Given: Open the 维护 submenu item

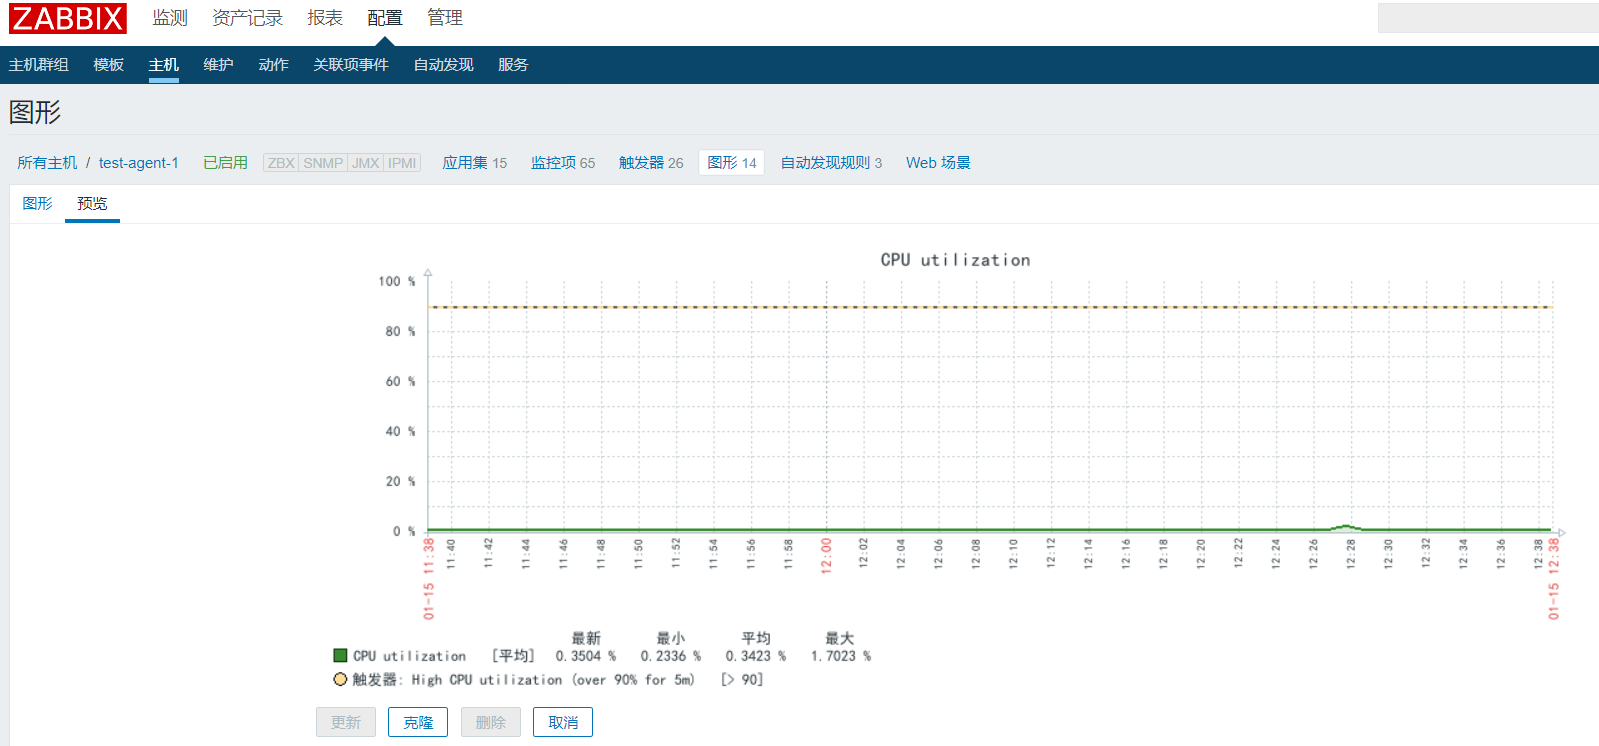Looking at the screenshot, I should (219, 65).
